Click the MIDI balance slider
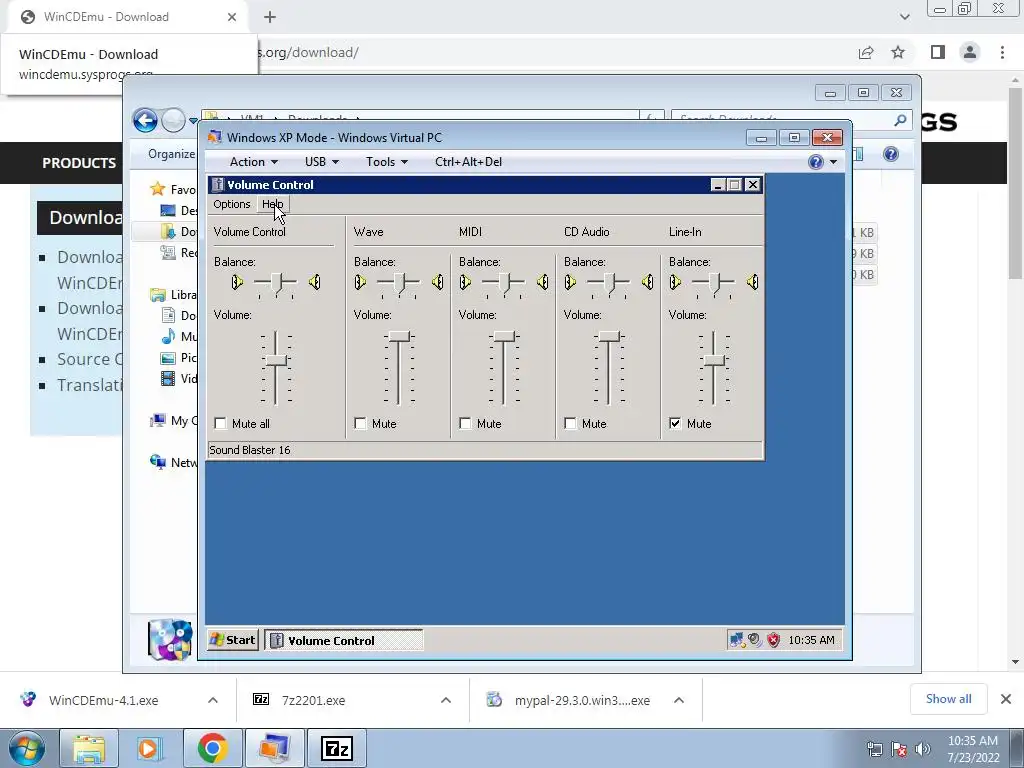The image size is (1024, 768). [x=504, y=283]
